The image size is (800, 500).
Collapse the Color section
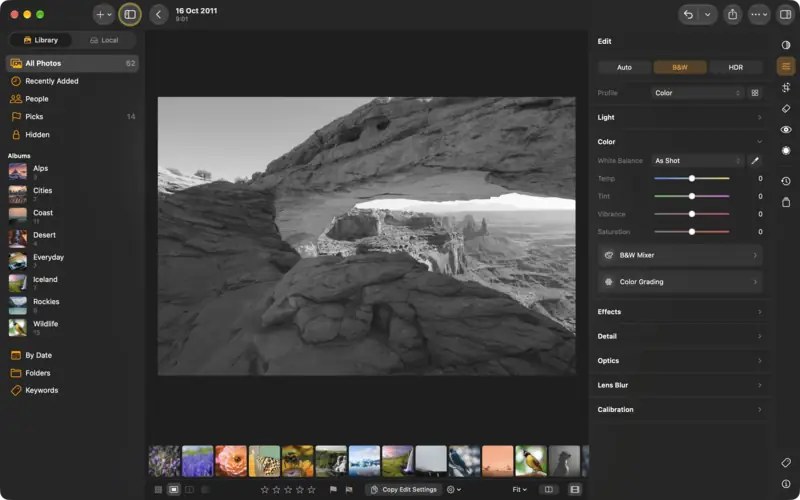(680, 142)
